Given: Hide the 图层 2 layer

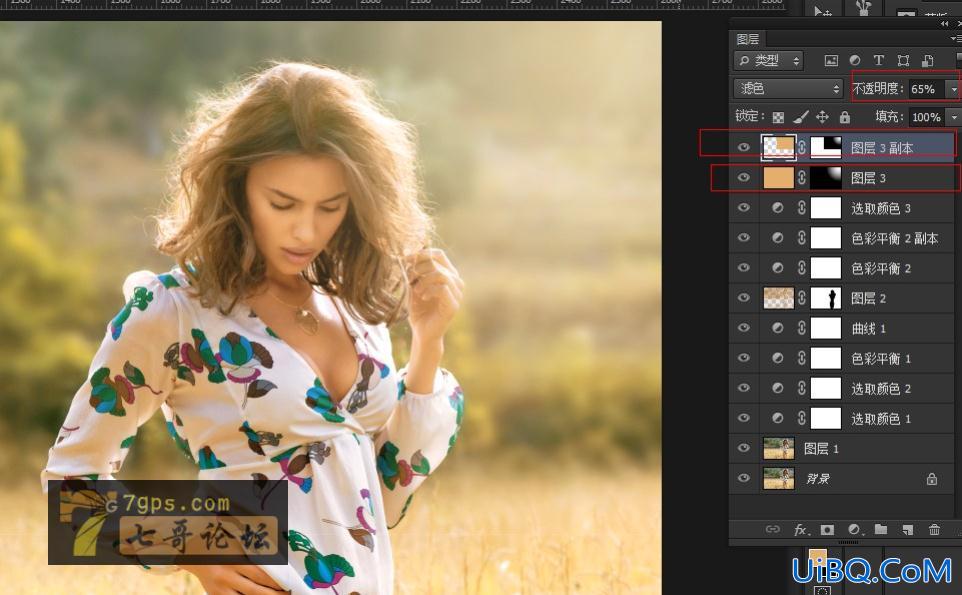Looking at the screenshot, I should click(x=744, y=298).
